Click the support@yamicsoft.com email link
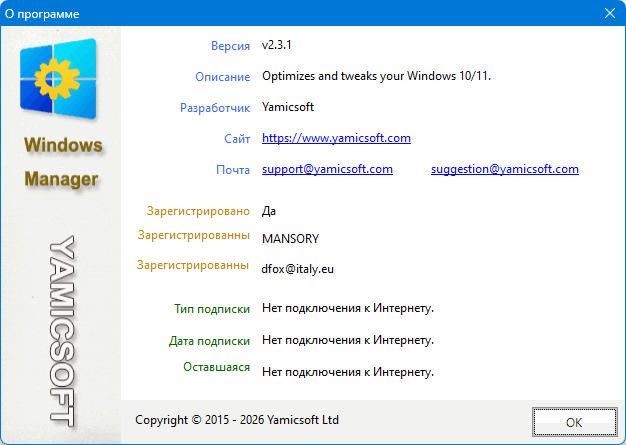The height and width of the screenshot is (445, 626). (x=327, y=169)
